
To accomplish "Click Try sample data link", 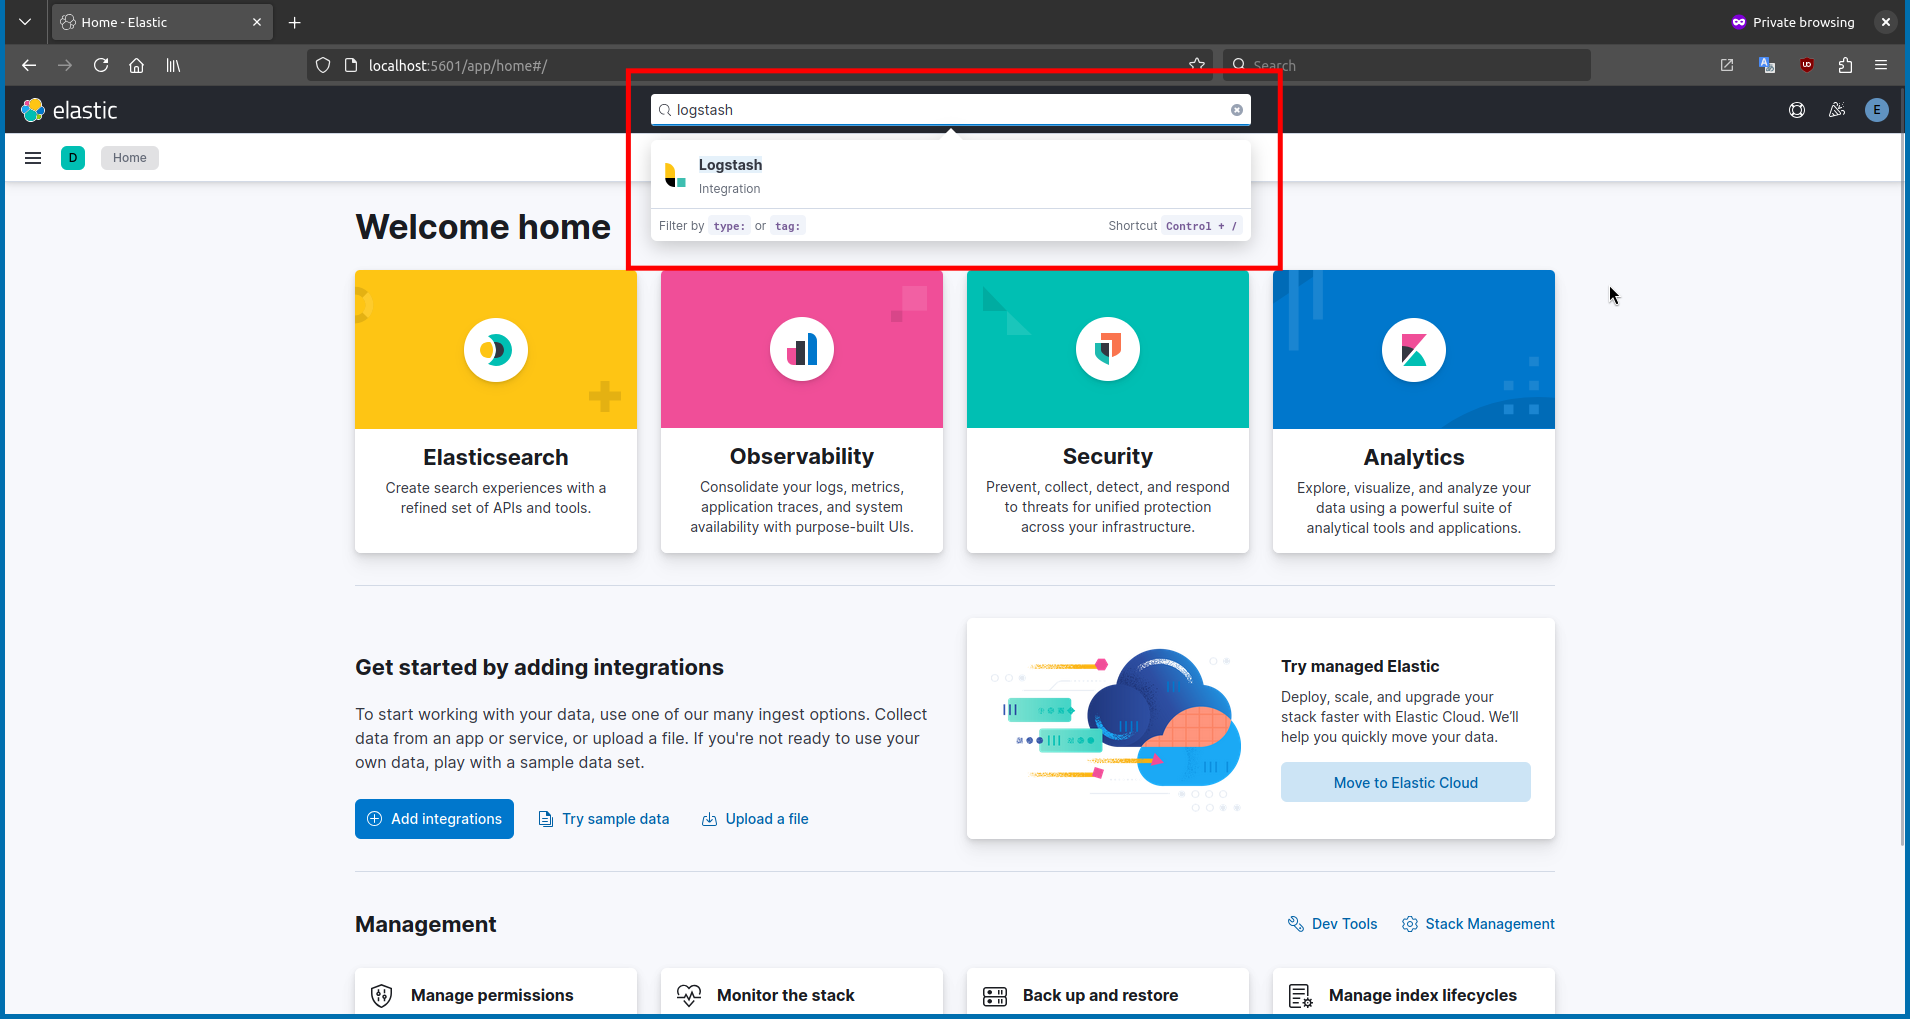I will (x=604, y=819).
